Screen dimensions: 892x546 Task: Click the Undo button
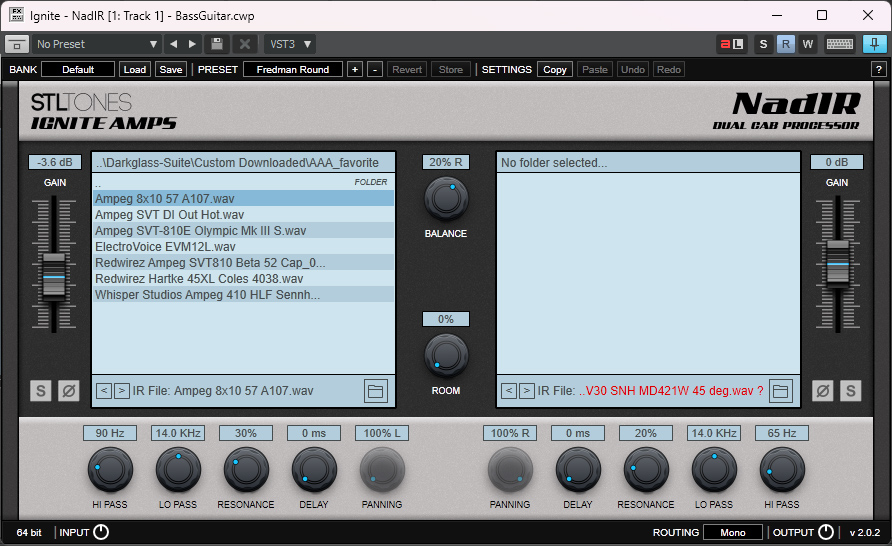tap(633, 69)
